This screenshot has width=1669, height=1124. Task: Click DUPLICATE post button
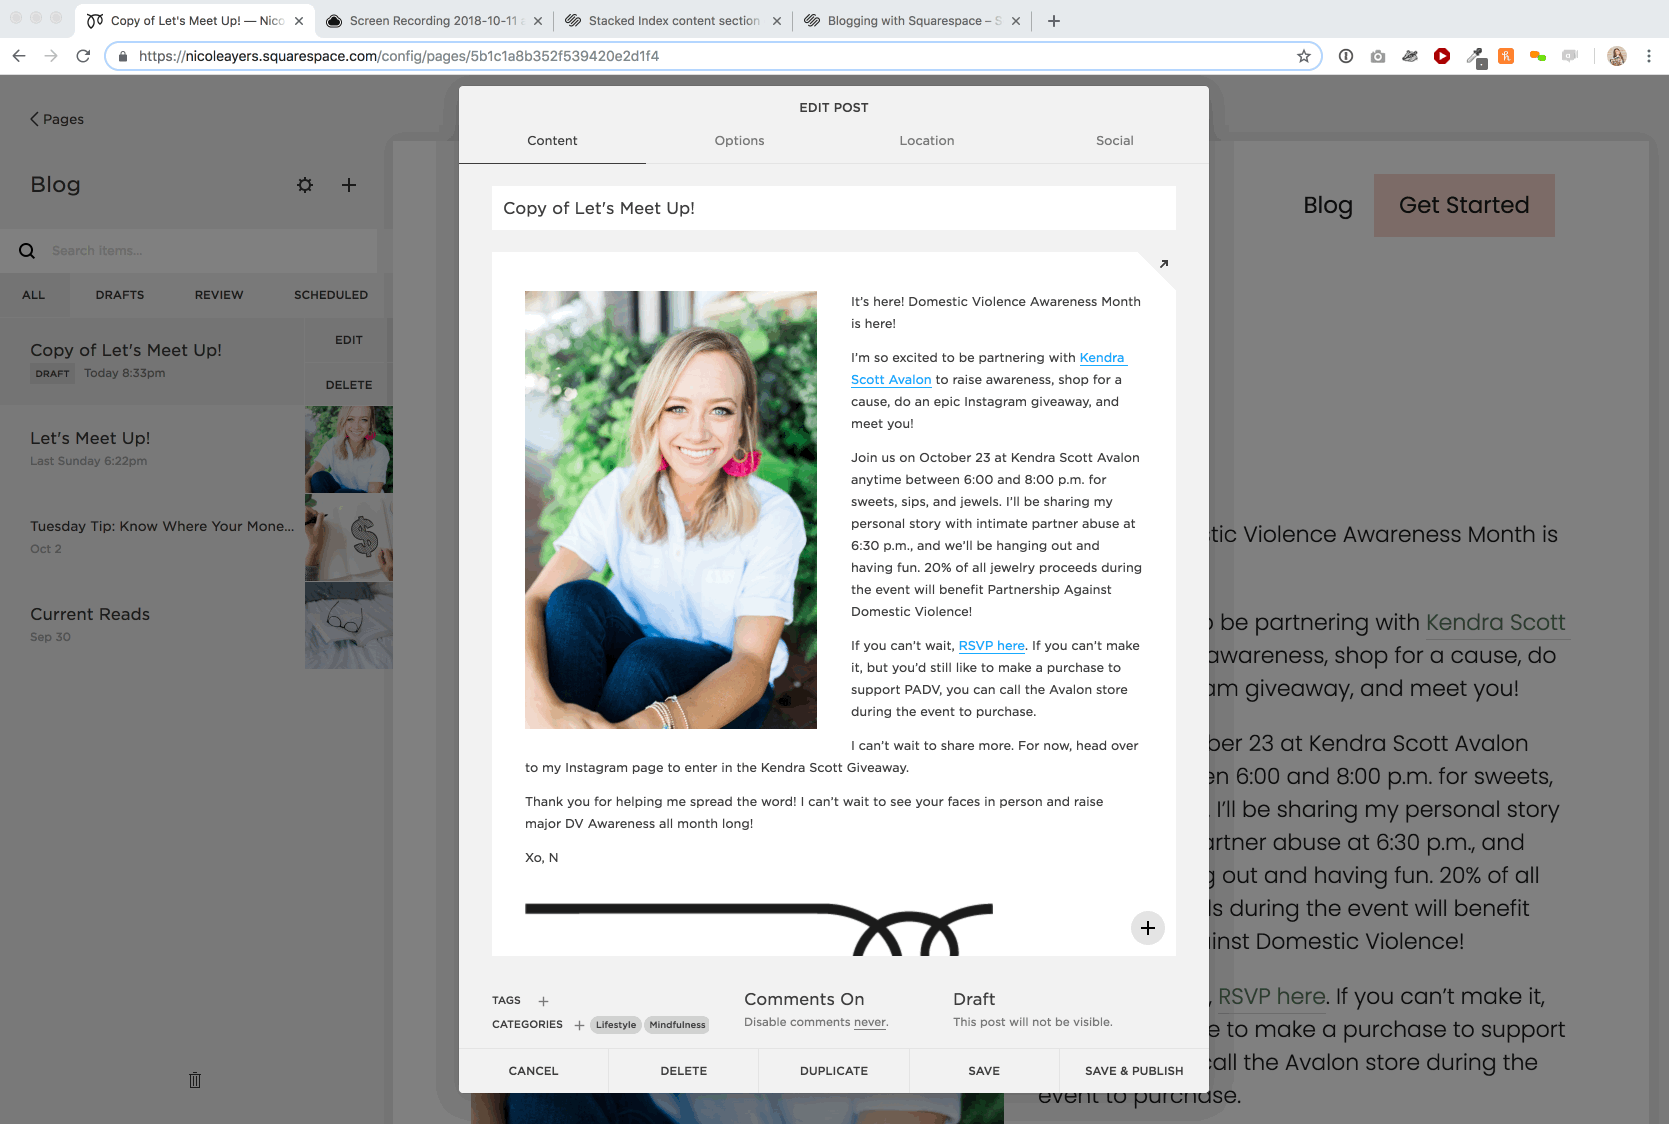pos(834,1071)
